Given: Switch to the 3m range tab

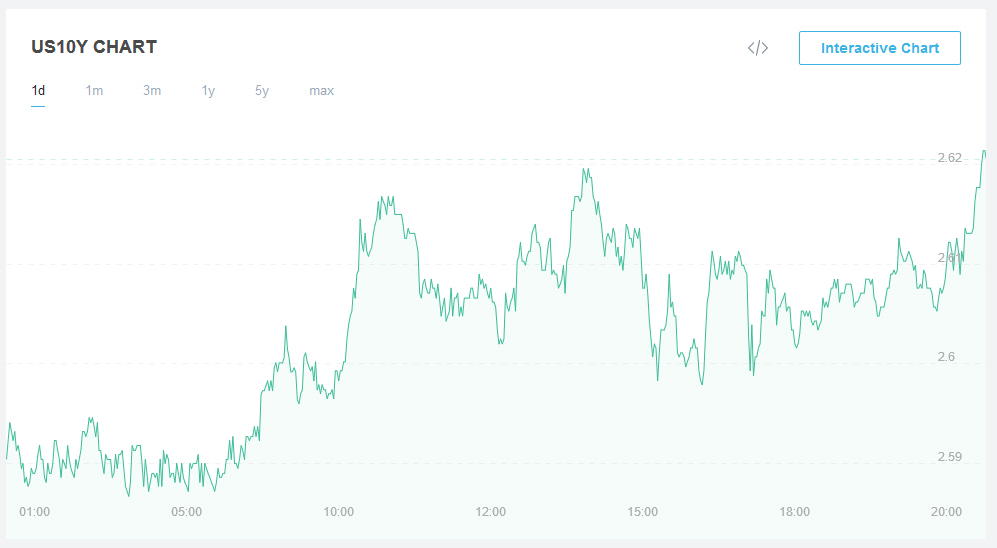Looking at the screenshot, I should [152, 91].
